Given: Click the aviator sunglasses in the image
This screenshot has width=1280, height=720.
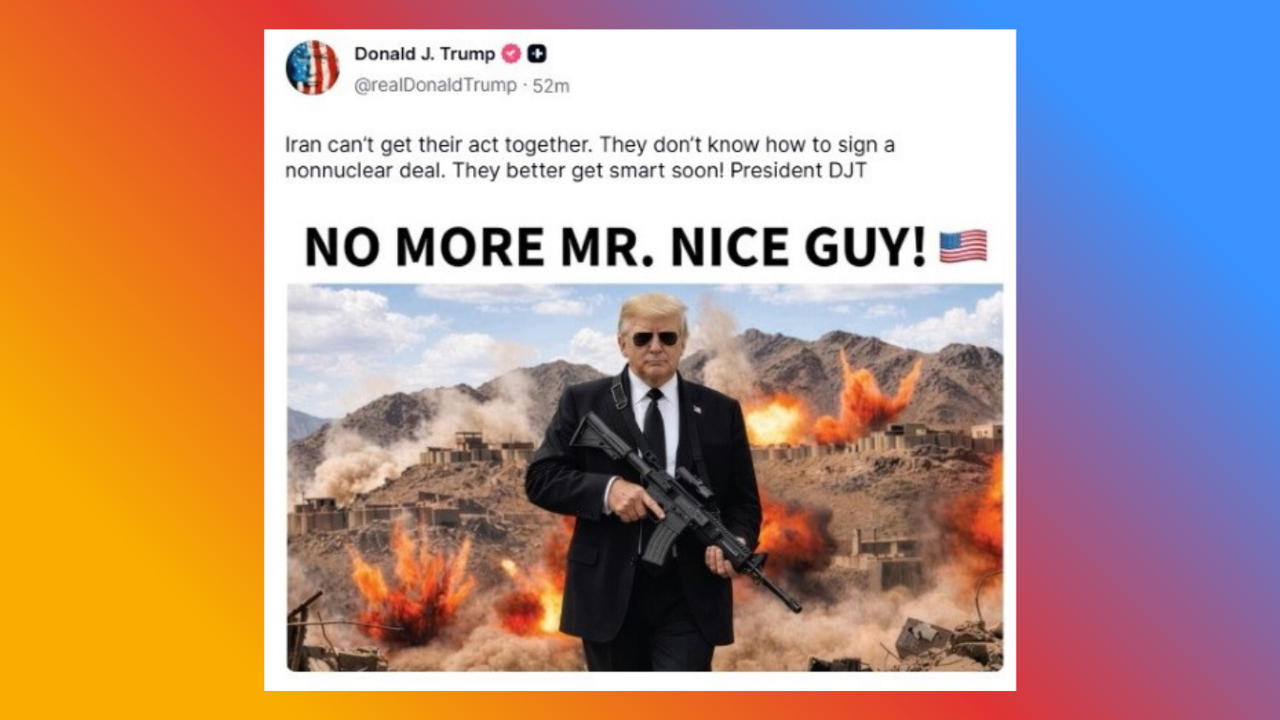Looking at the screenshot, I should (655, 339).
